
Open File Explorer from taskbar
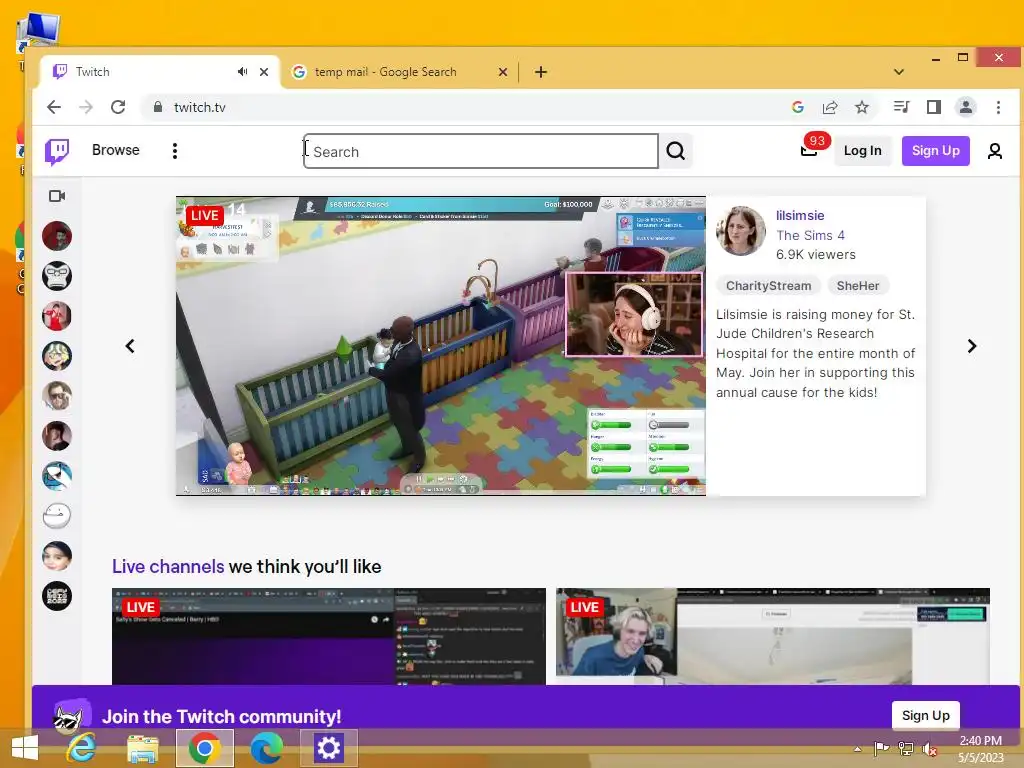[x=142, y=748]
